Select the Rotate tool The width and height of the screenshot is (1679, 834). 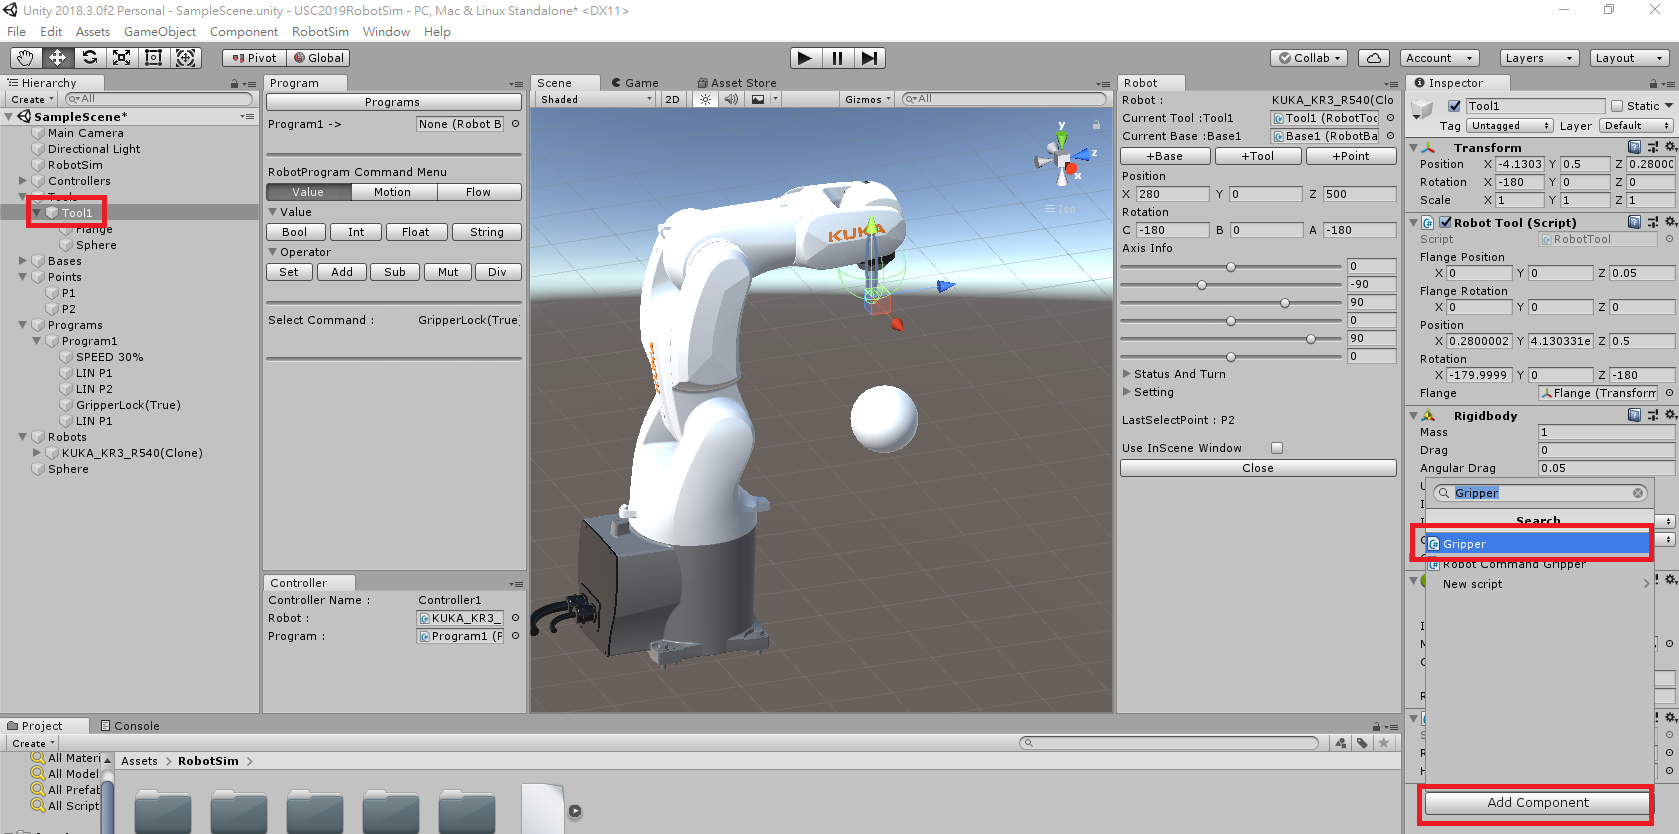coord(90,58)
